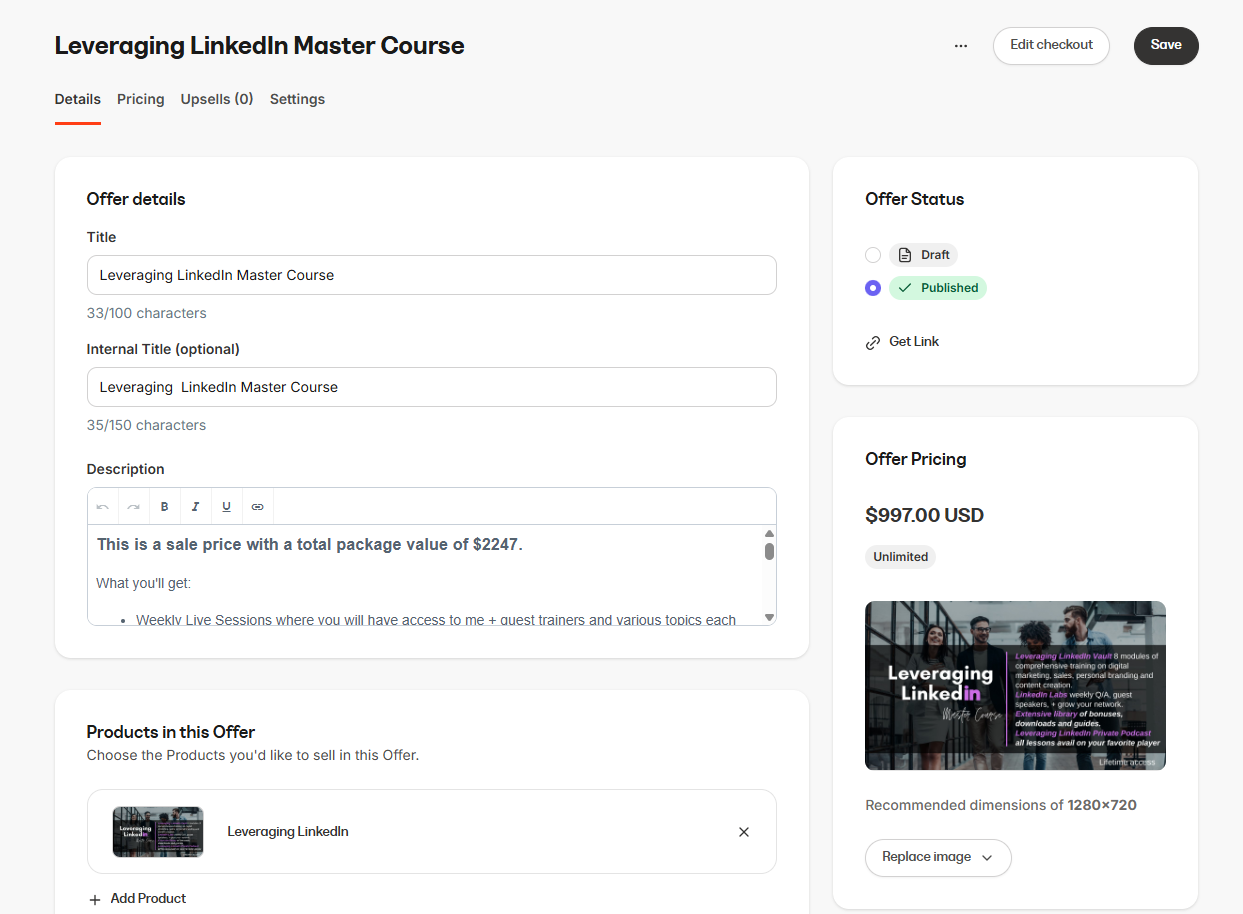Click the redo icon in description editor
The width and height of the screenshot is (1243, 914).
[x=133, y=507]
